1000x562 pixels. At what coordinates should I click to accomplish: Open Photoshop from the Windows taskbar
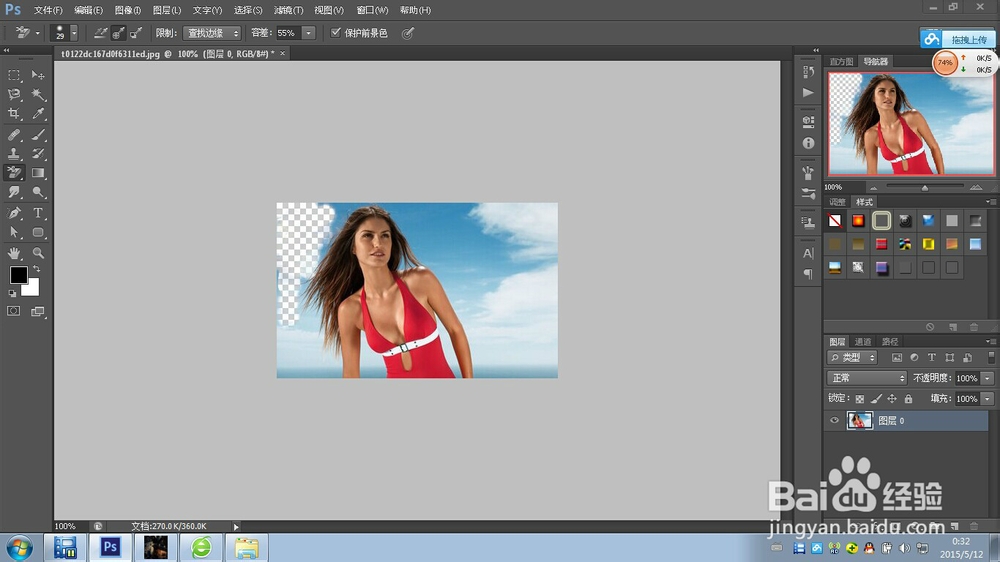(110, 547)
